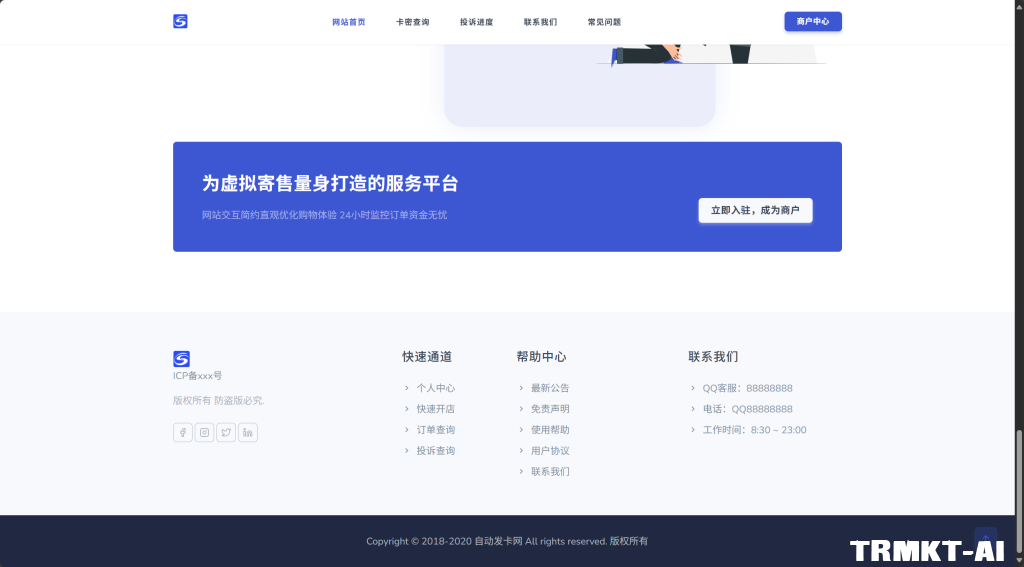This screenshot has height=567, width=1024.
Task: Open the 个人中心 footer link
Action: pos(436,388)
